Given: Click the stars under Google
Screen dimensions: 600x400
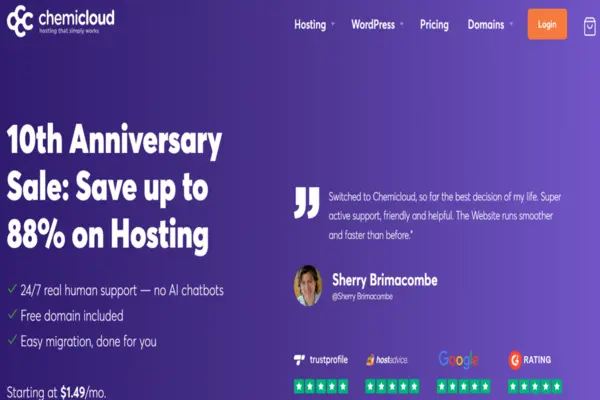Looking at the screenshot, I should pyautogui.click(x=463, y=386).
